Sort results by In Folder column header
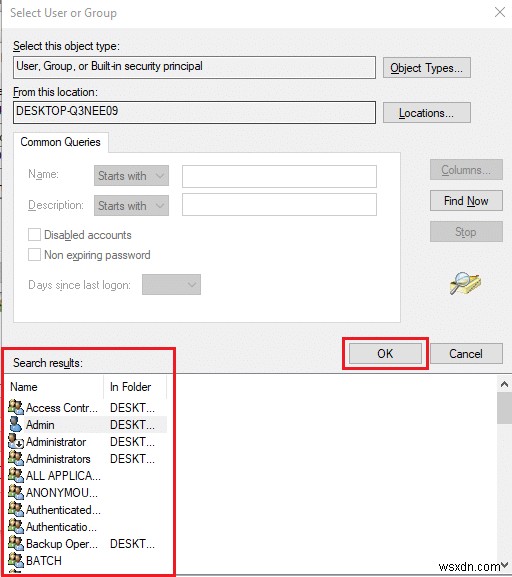The height and width of the screenshot is (577, 512). [x=135, y=387]
